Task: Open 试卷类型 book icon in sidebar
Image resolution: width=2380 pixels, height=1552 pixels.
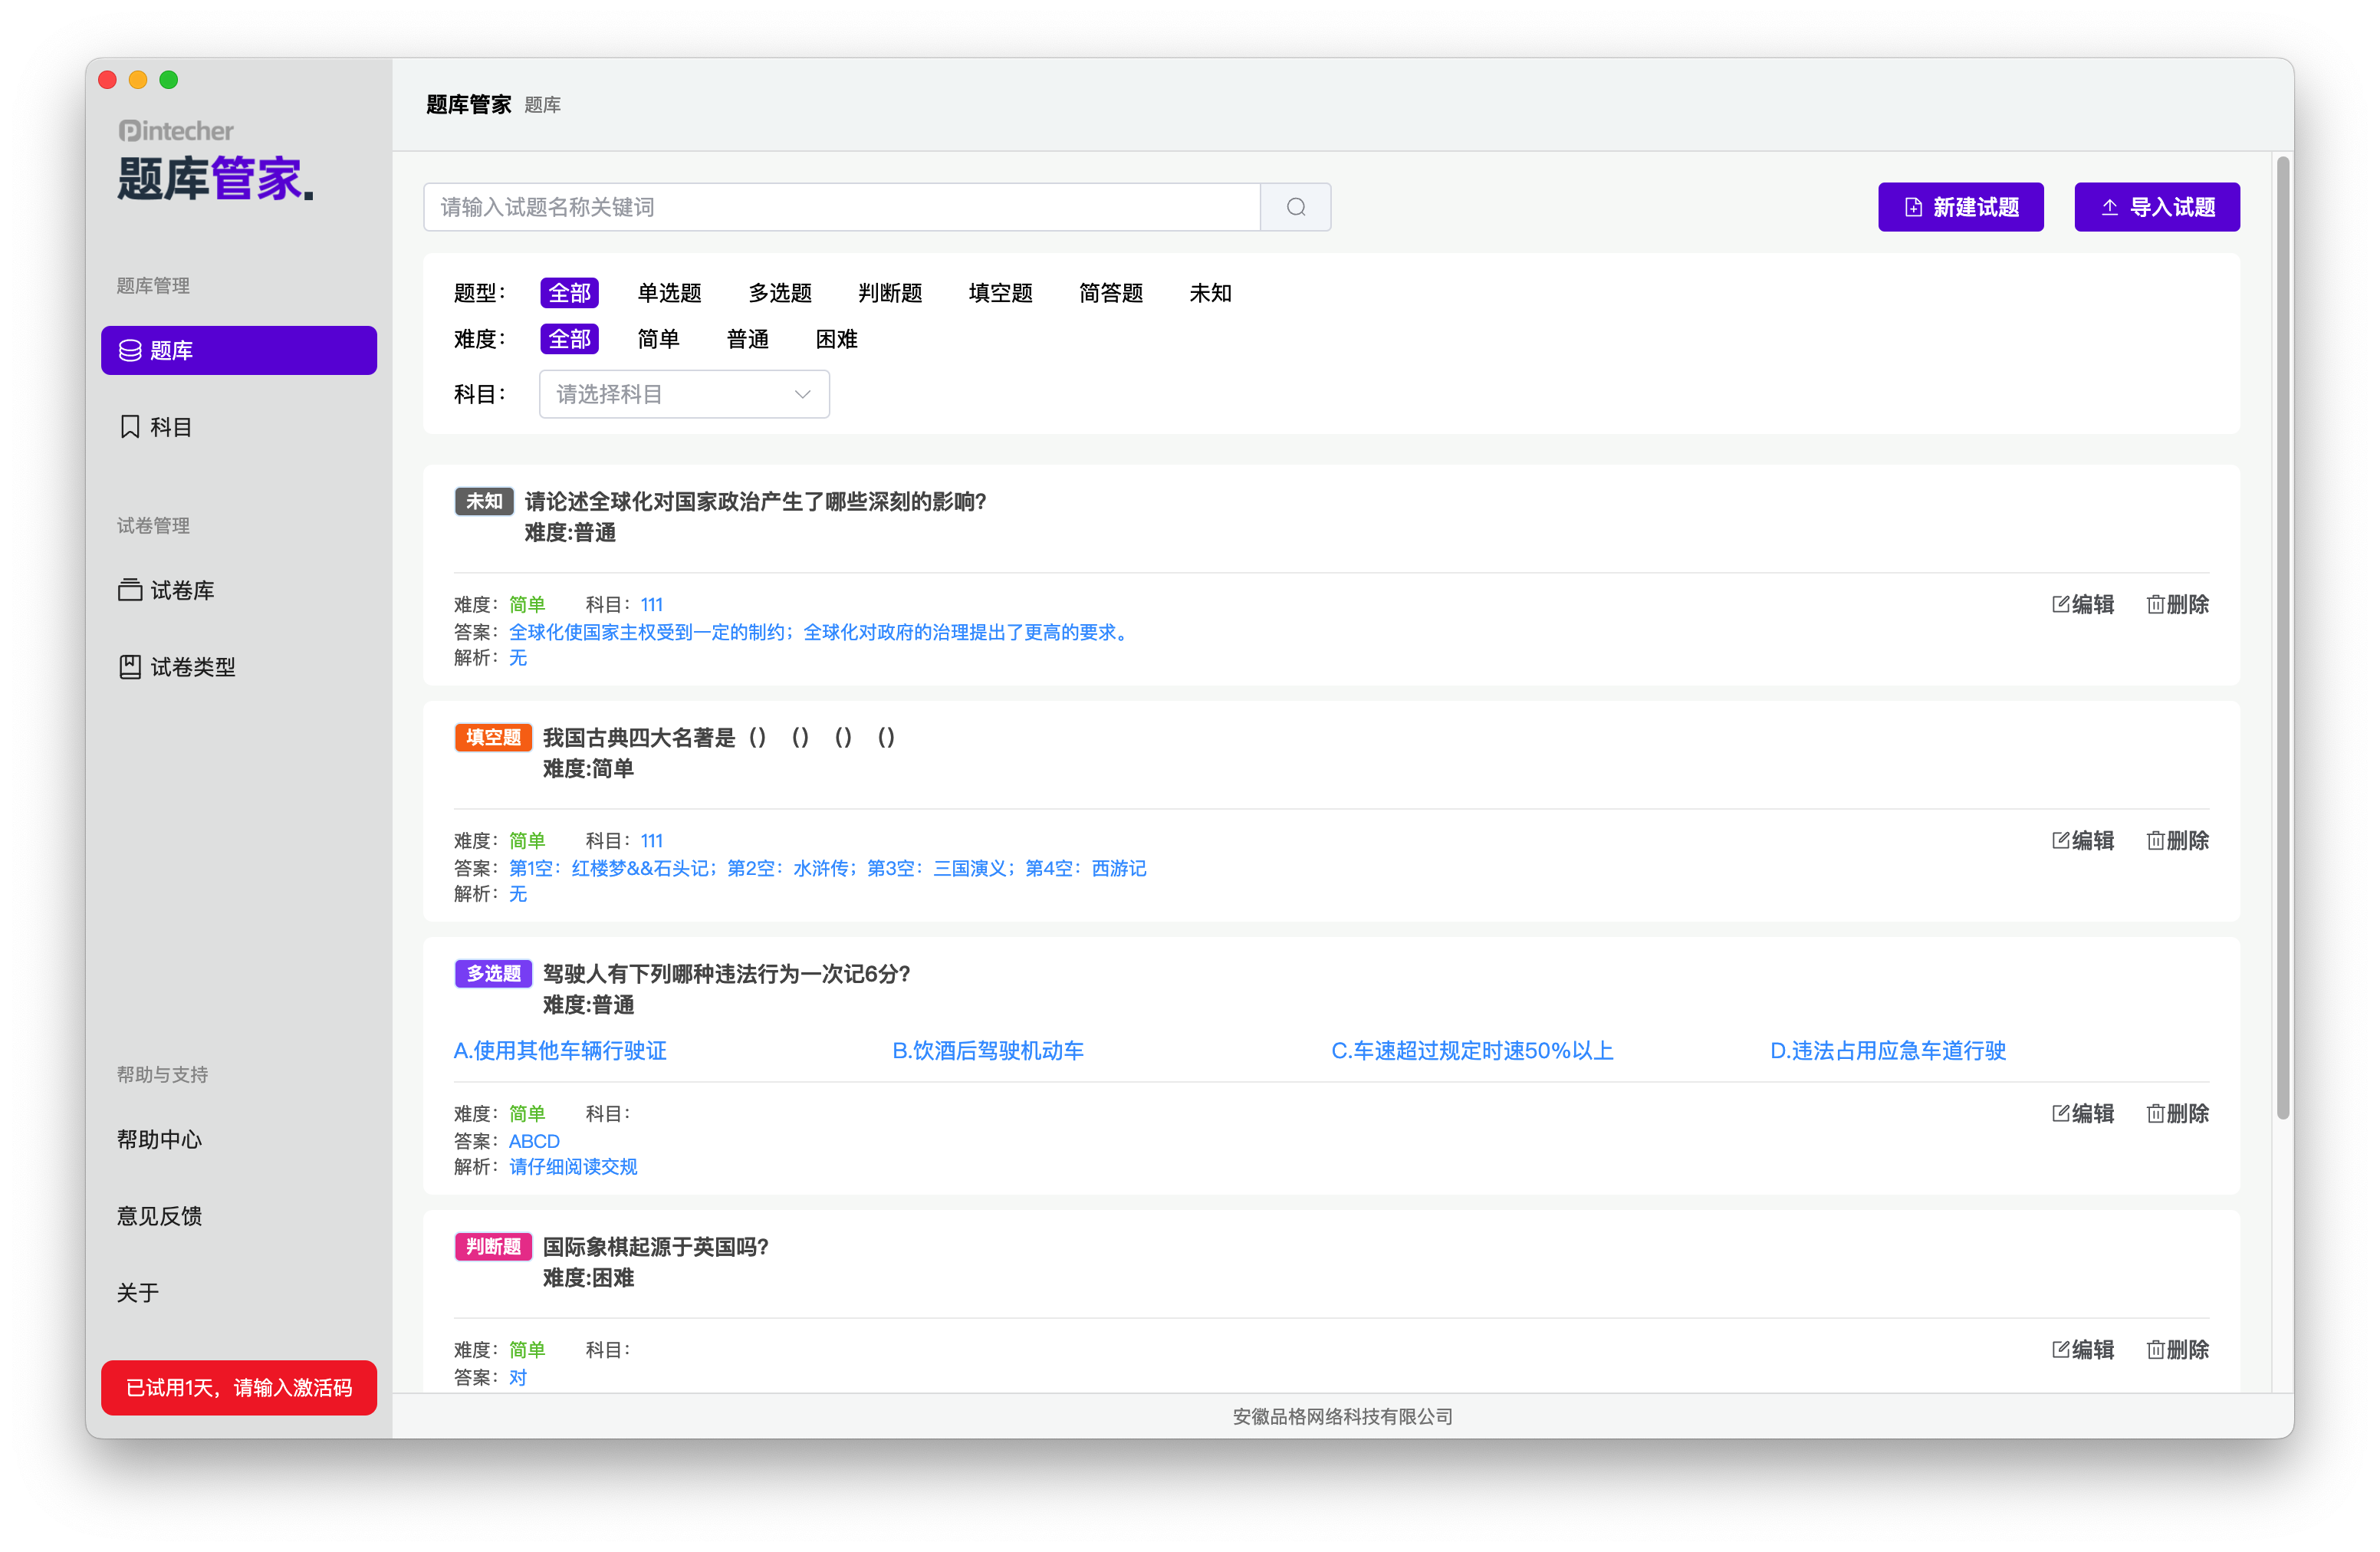Action: (130, 667)
